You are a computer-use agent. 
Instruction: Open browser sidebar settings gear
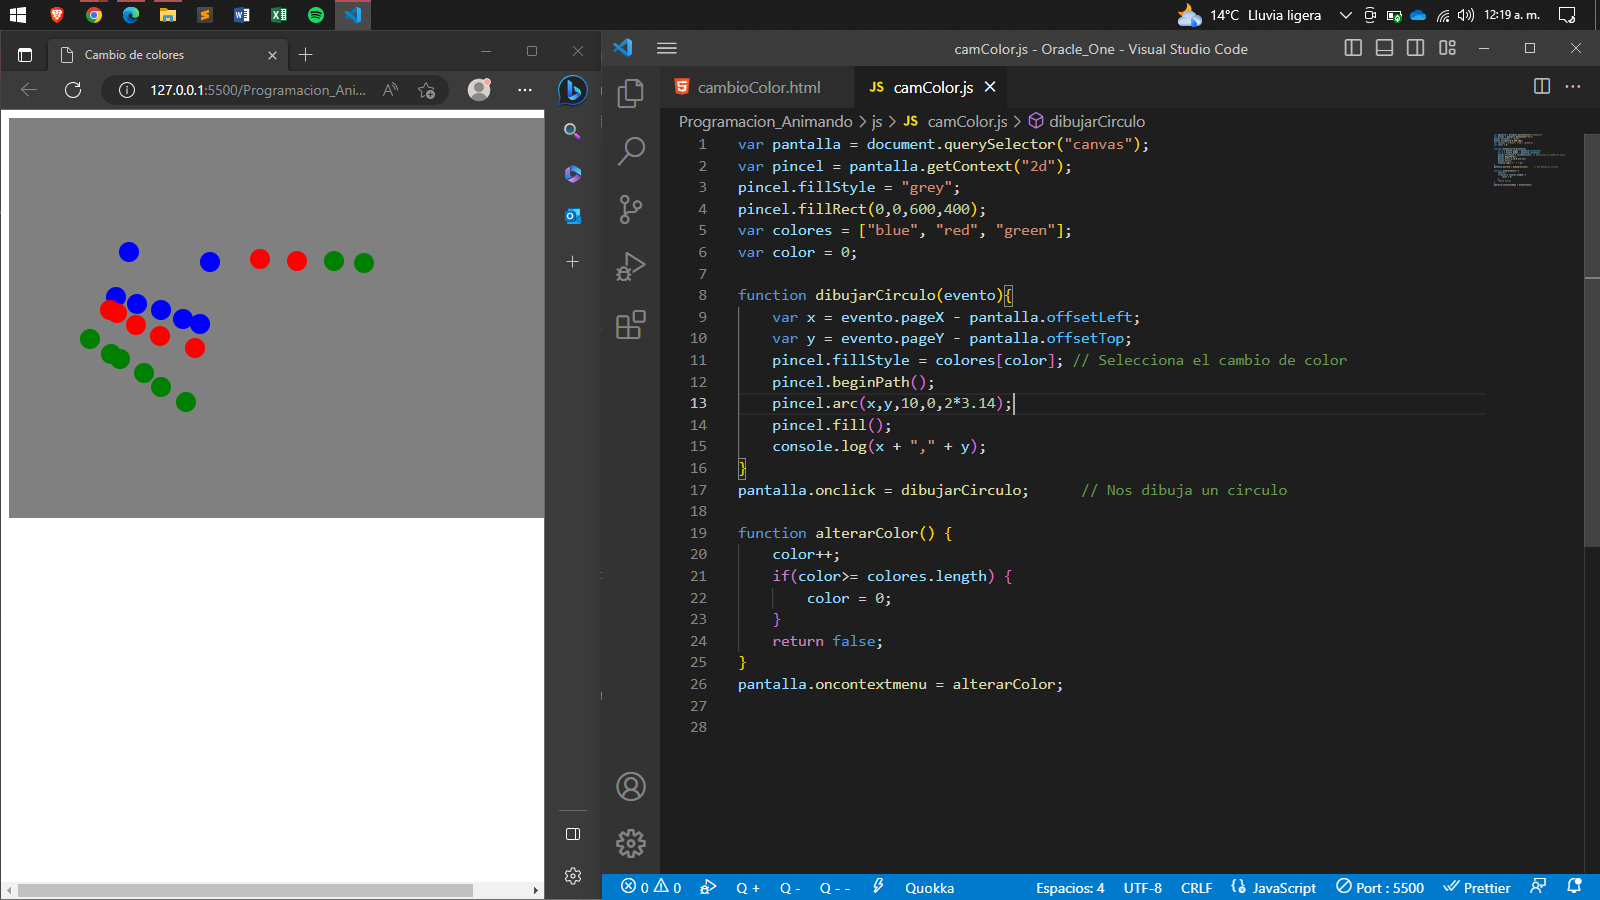pyautogui.click(x=573, y=876)
